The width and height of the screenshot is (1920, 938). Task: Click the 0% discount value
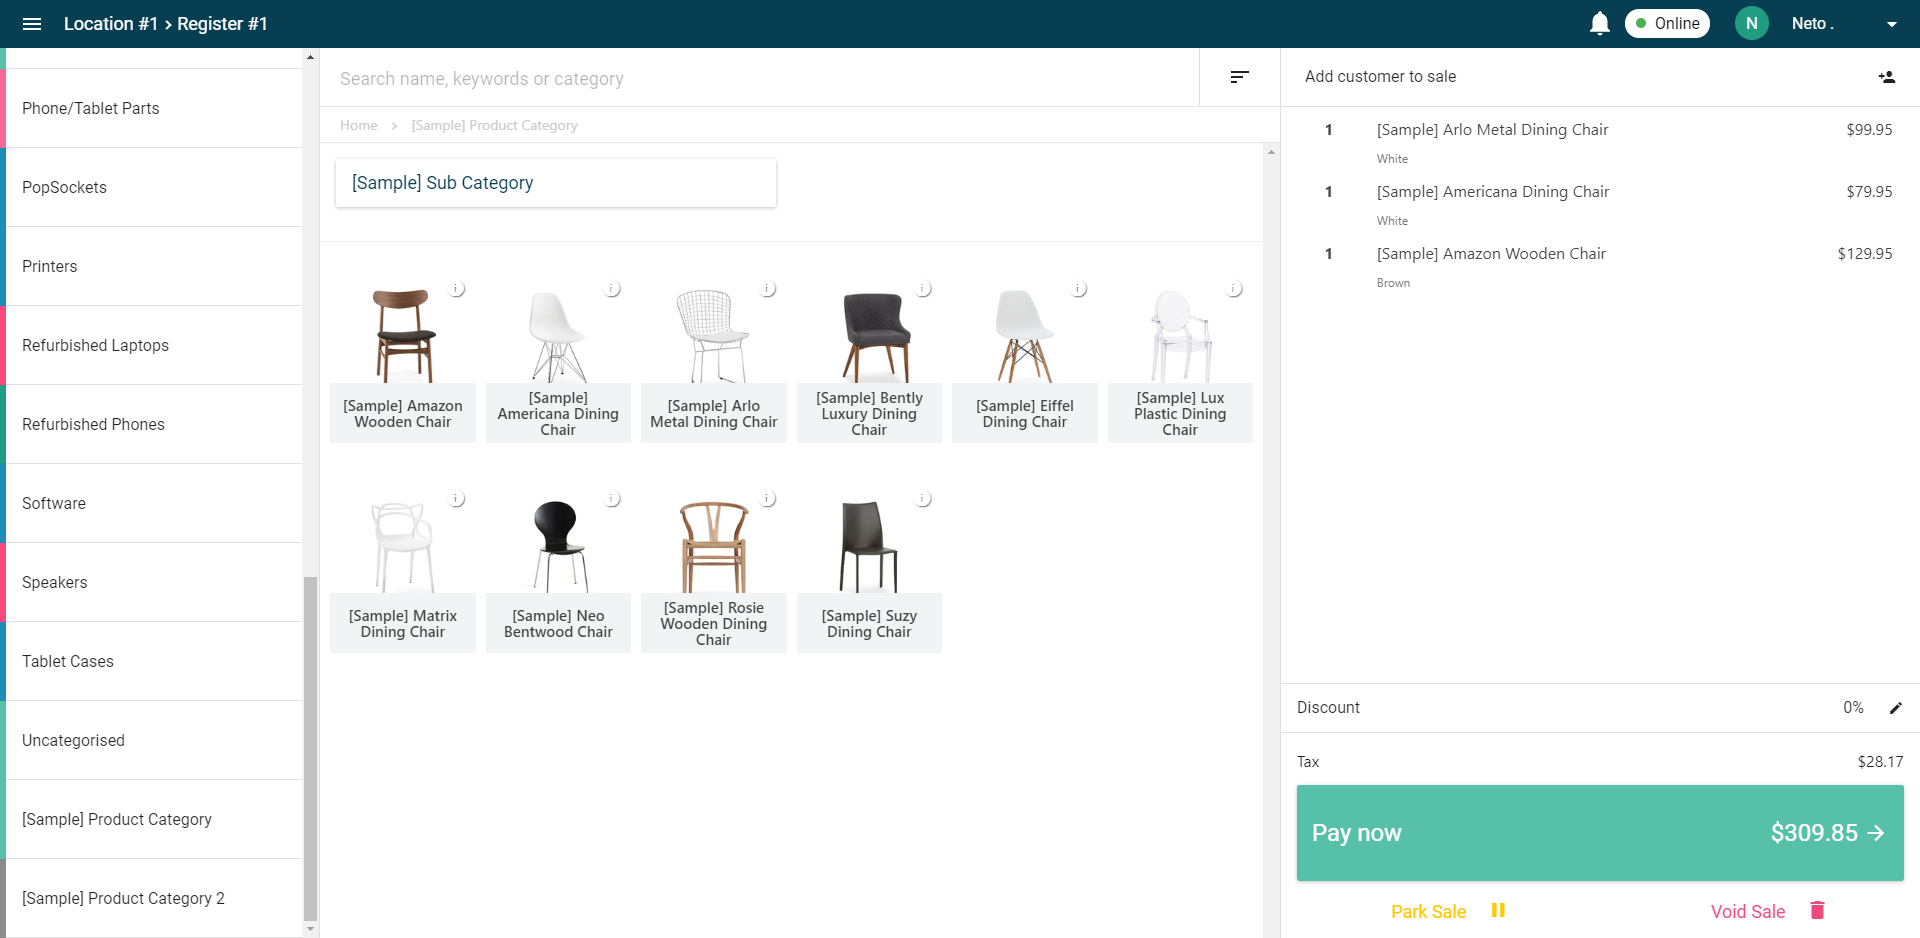click(x=1853, y=707)
